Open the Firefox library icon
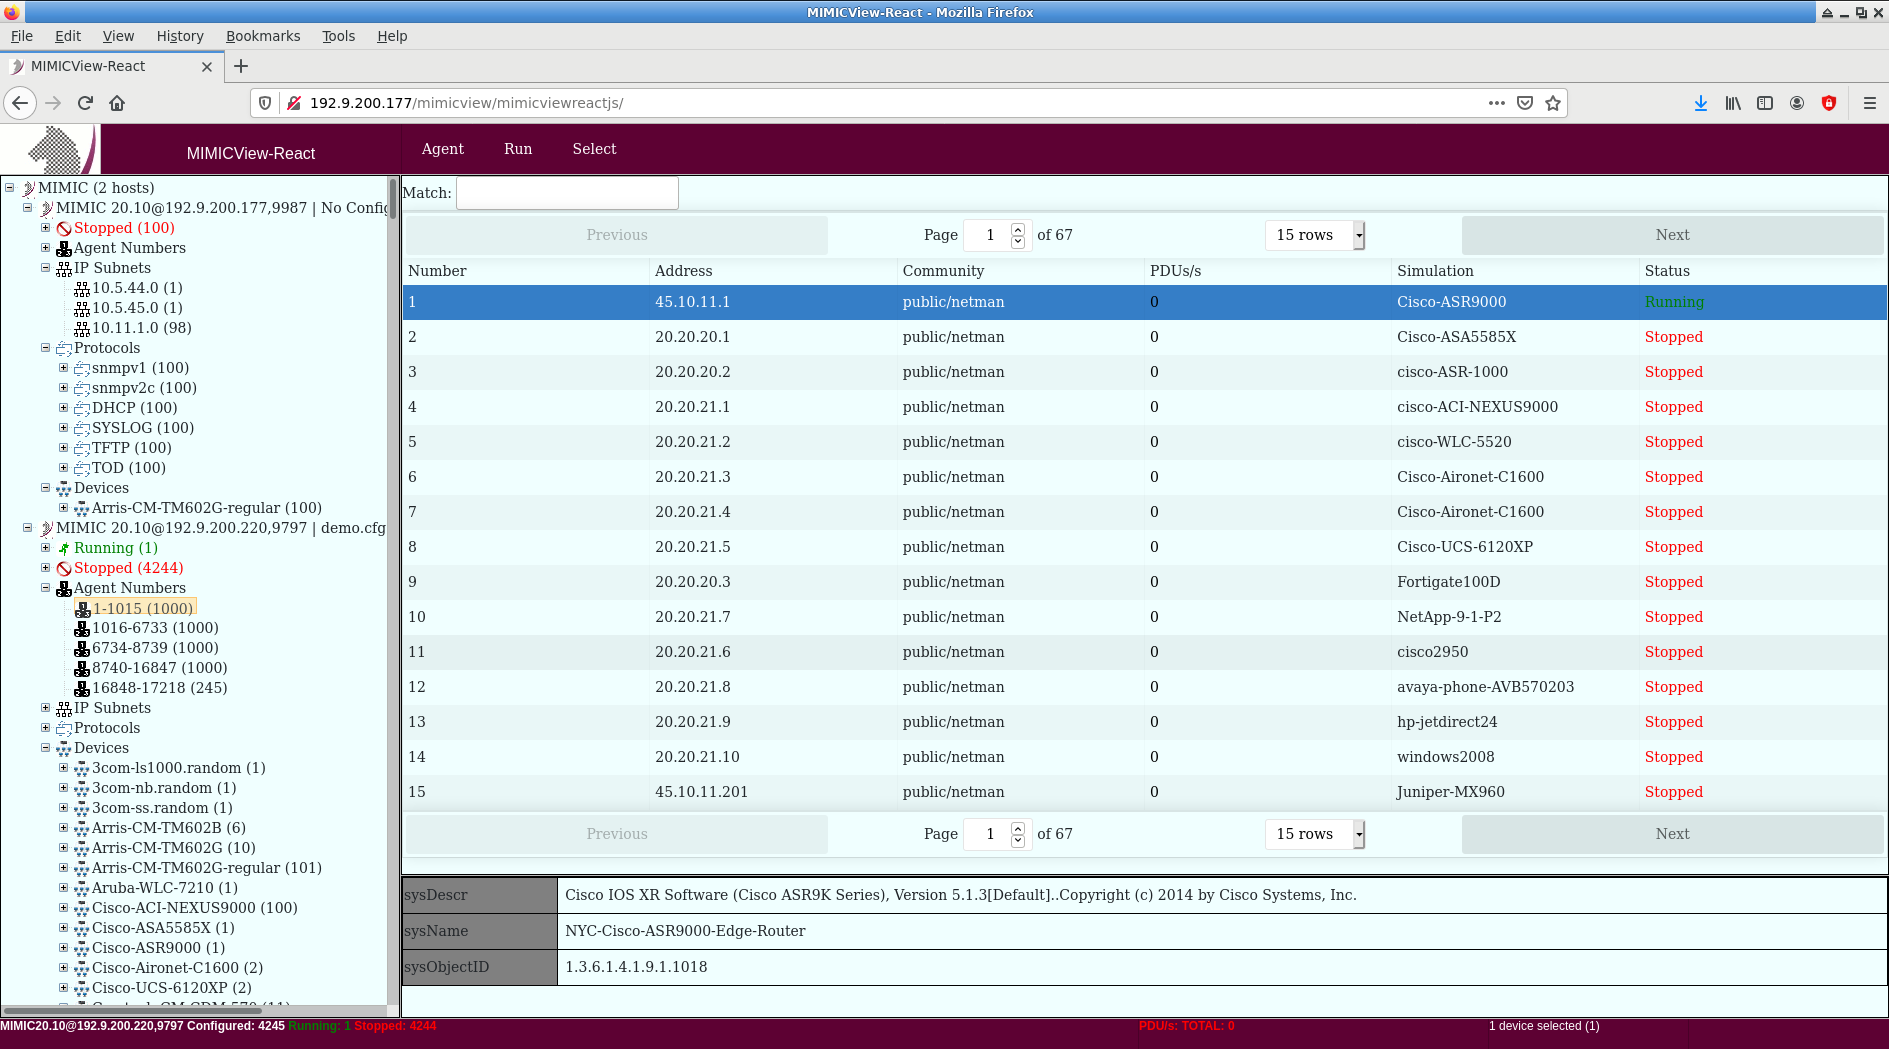Screen dimensions: 1889x1049 coord(1733,103)
